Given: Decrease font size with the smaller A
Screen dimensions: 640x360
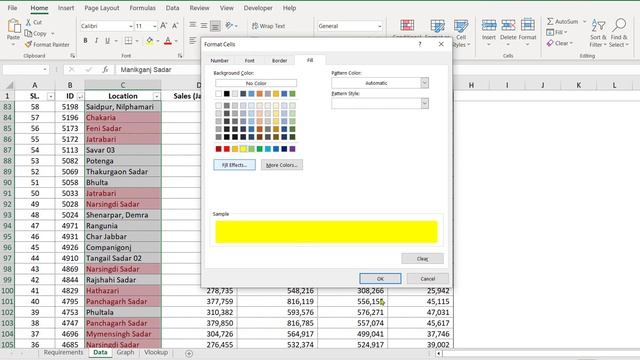Looking at the screenshot, I should coord(175,26).
